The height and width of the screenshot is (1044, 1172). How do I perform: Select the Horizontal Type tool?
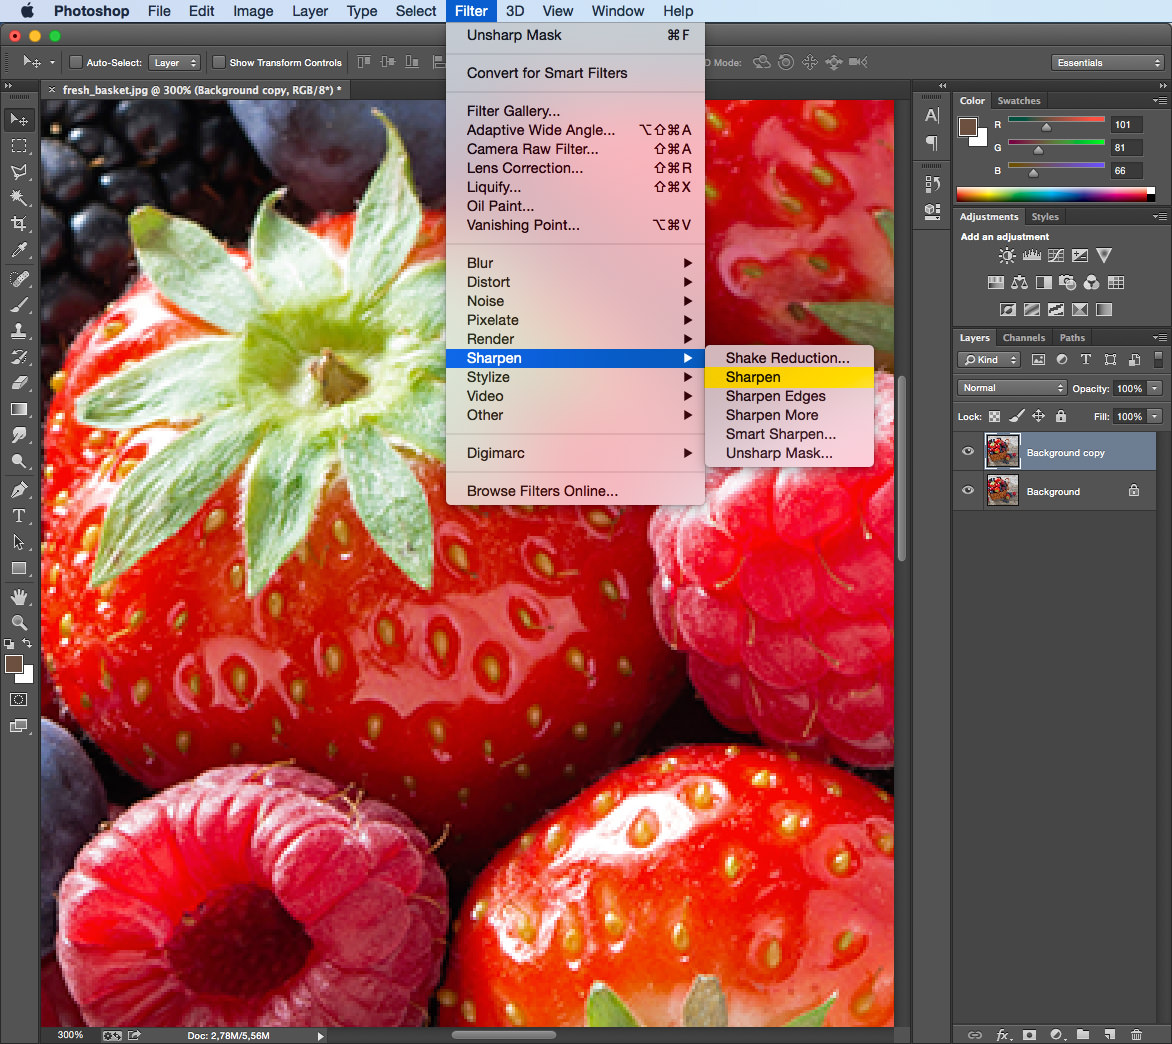[19, 516]
